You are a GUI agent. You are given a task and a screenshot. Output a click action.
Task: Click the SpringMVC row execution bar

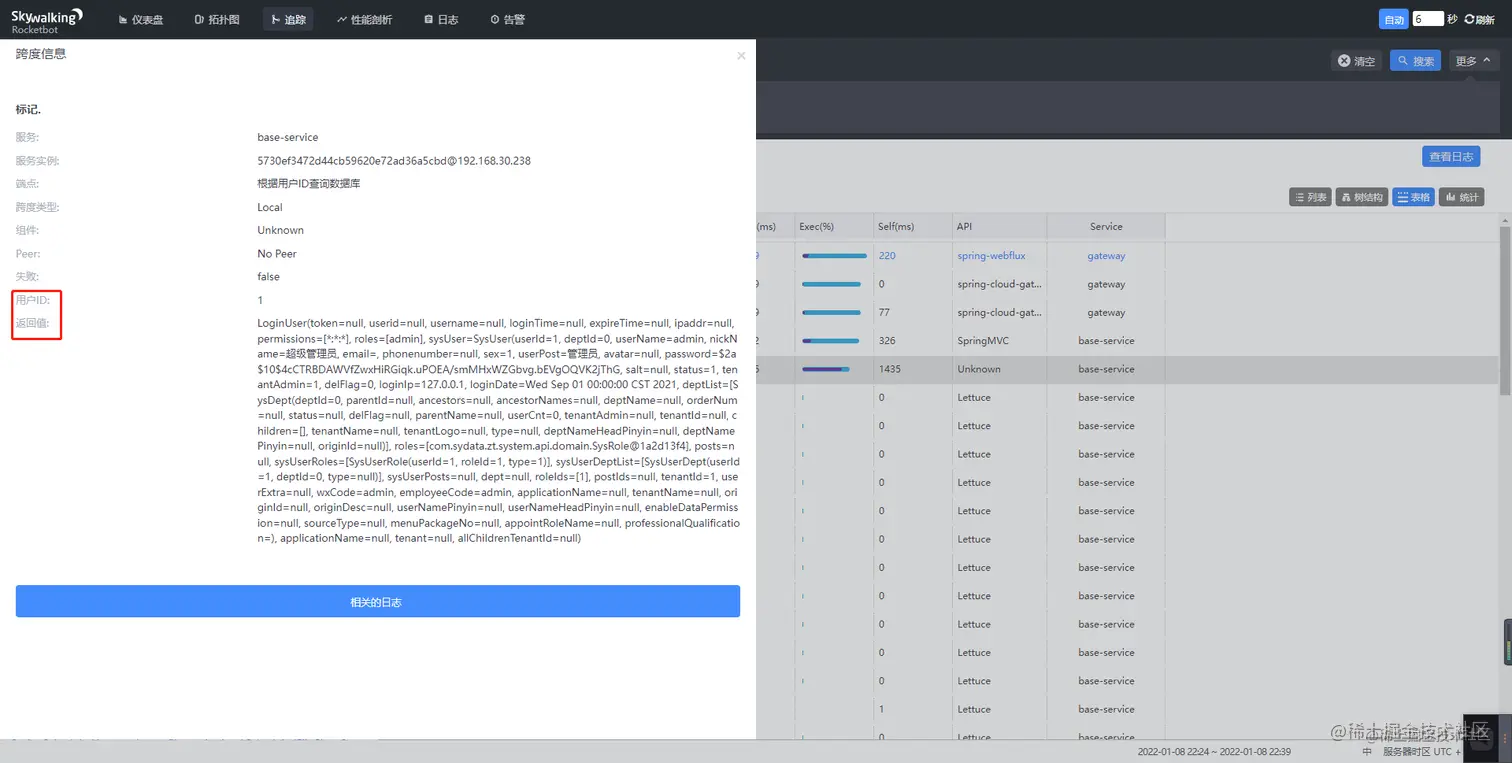click(x=831, y=341)
